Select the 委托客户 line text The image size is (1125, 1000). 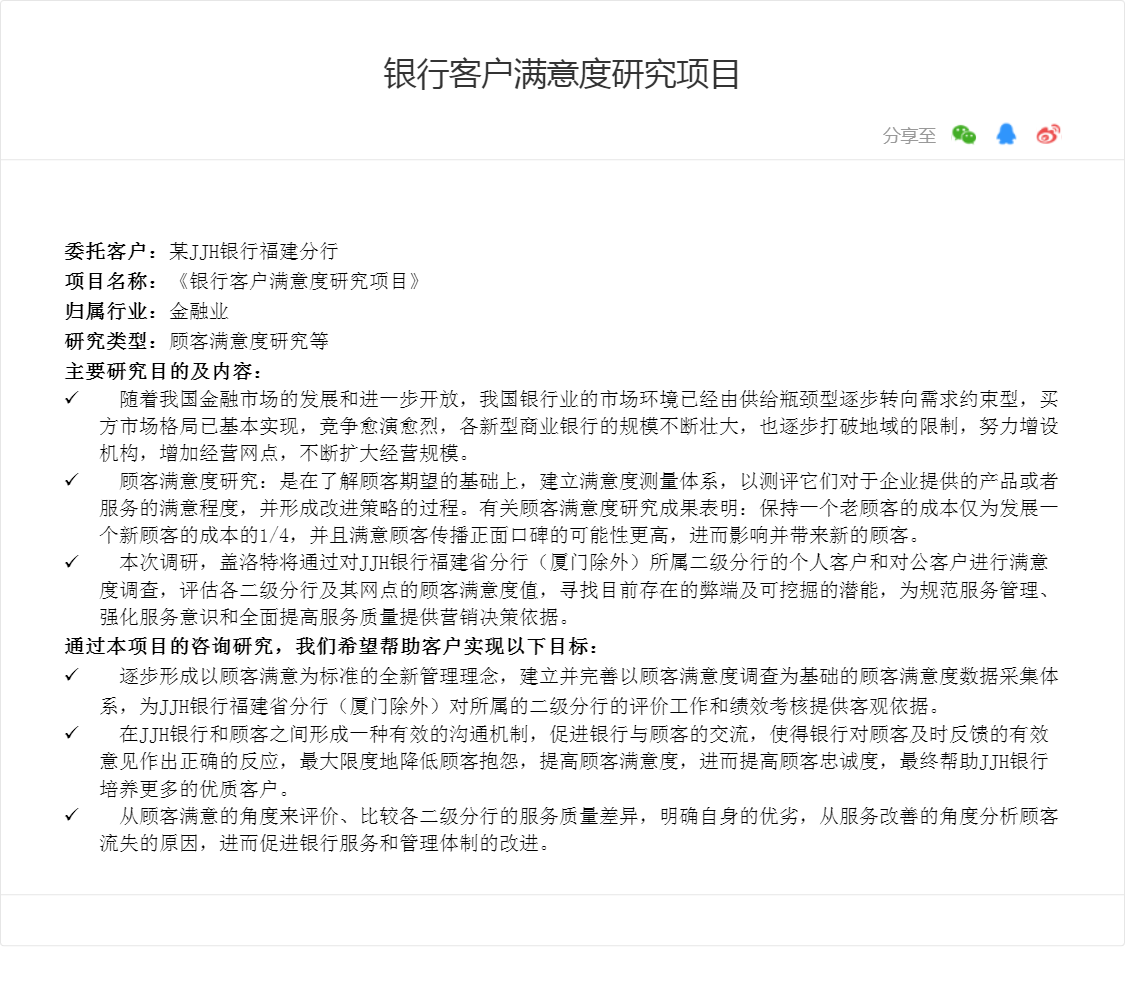[x=202, y=251]
